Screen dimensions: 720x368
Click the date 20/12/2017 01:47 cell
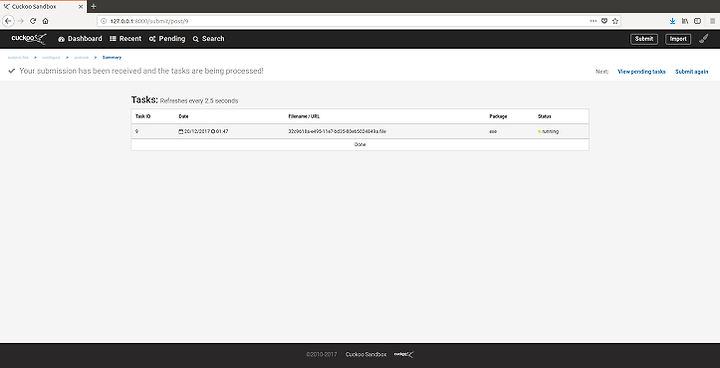[203, 131]
